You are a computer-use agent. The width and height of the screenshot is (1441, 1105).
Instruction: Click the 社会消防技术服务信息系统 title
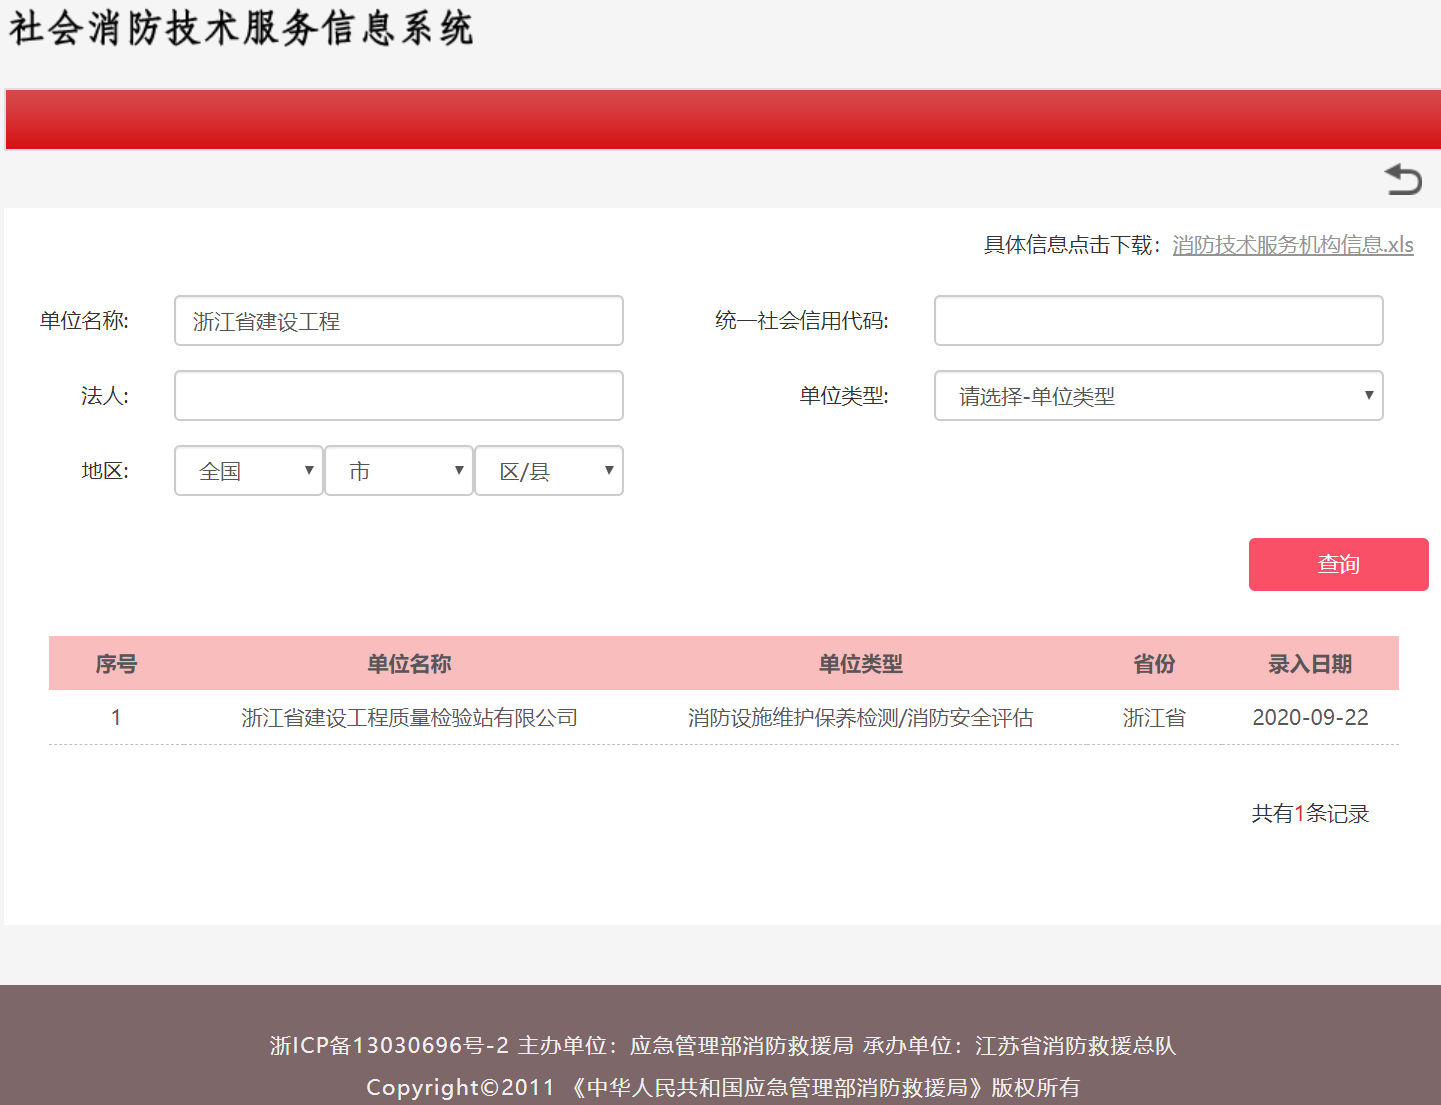[x=241, y=28]
